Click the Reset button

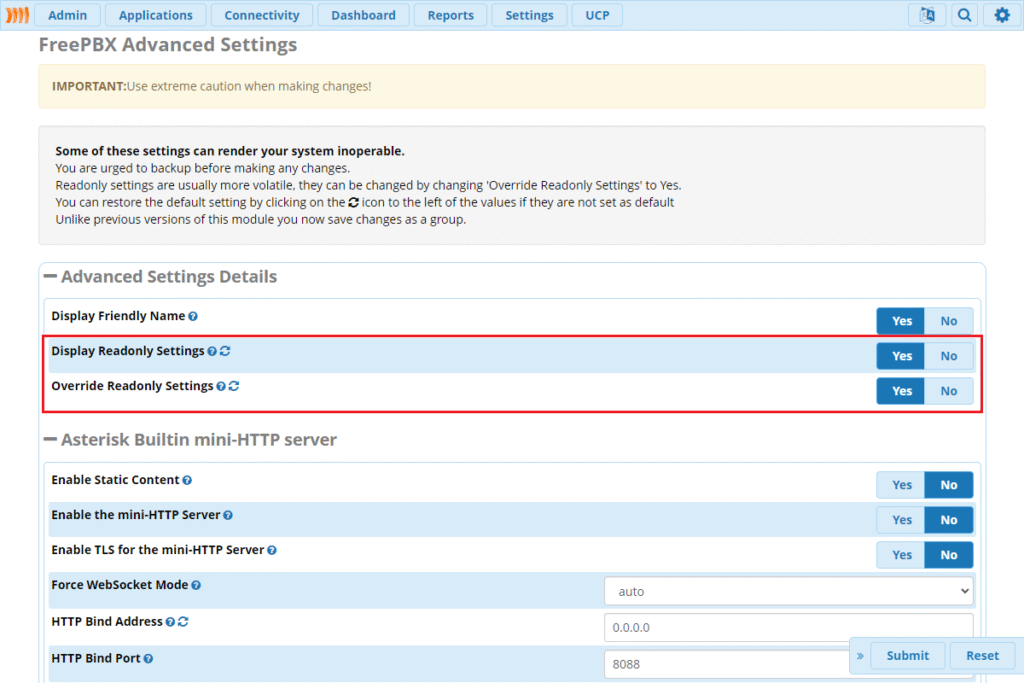(981, 655)
